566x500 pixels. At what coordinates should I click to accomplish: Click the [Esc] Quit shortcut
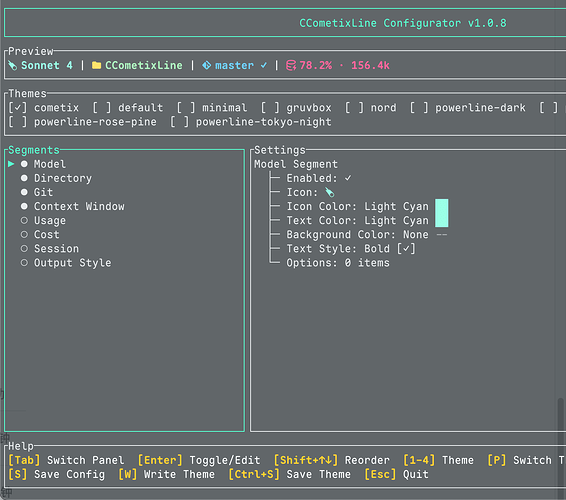click(x=396, y=474)
